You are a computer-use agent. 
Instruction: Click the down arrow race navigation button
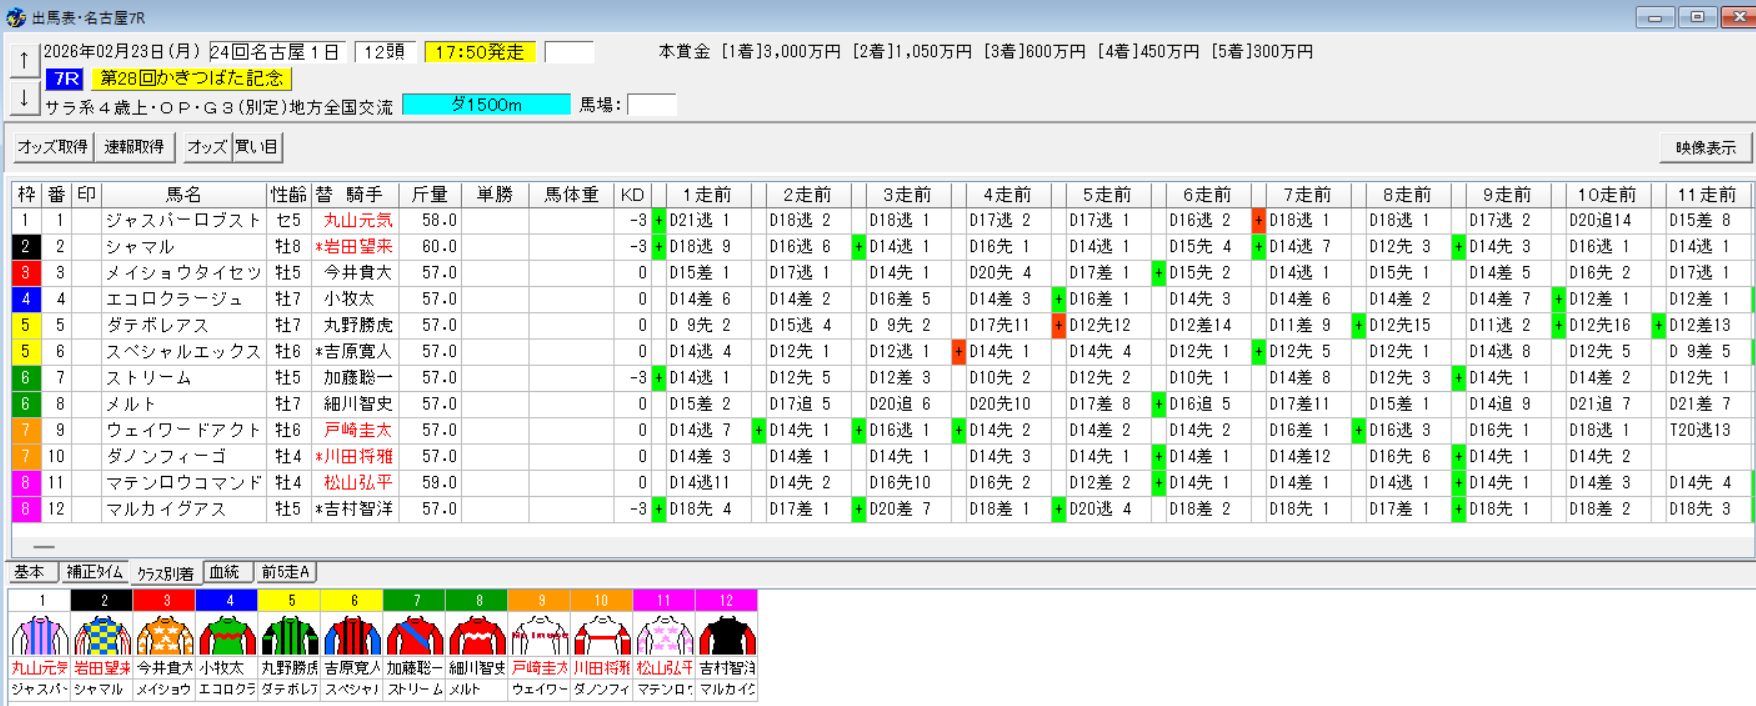coord(24,98)
